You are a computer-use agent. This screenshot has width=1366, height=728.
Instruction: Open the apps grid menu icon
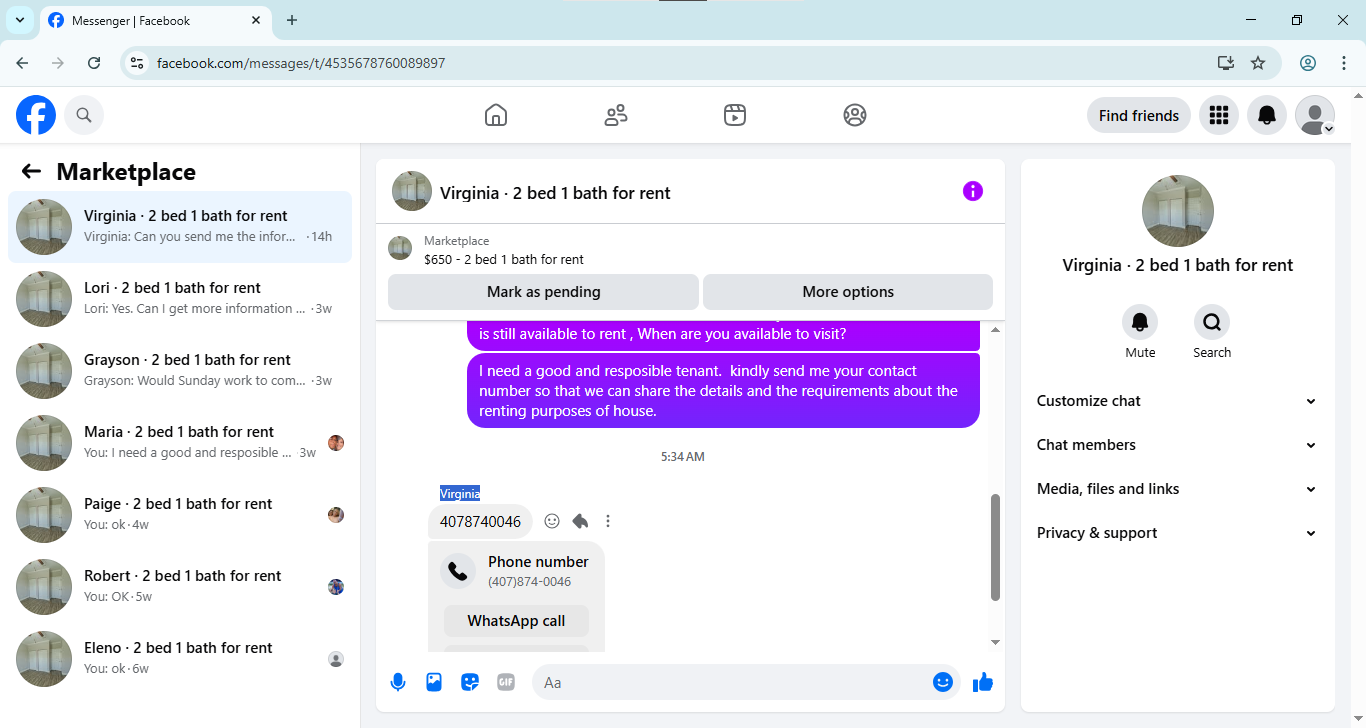[x=1219, y=115]
